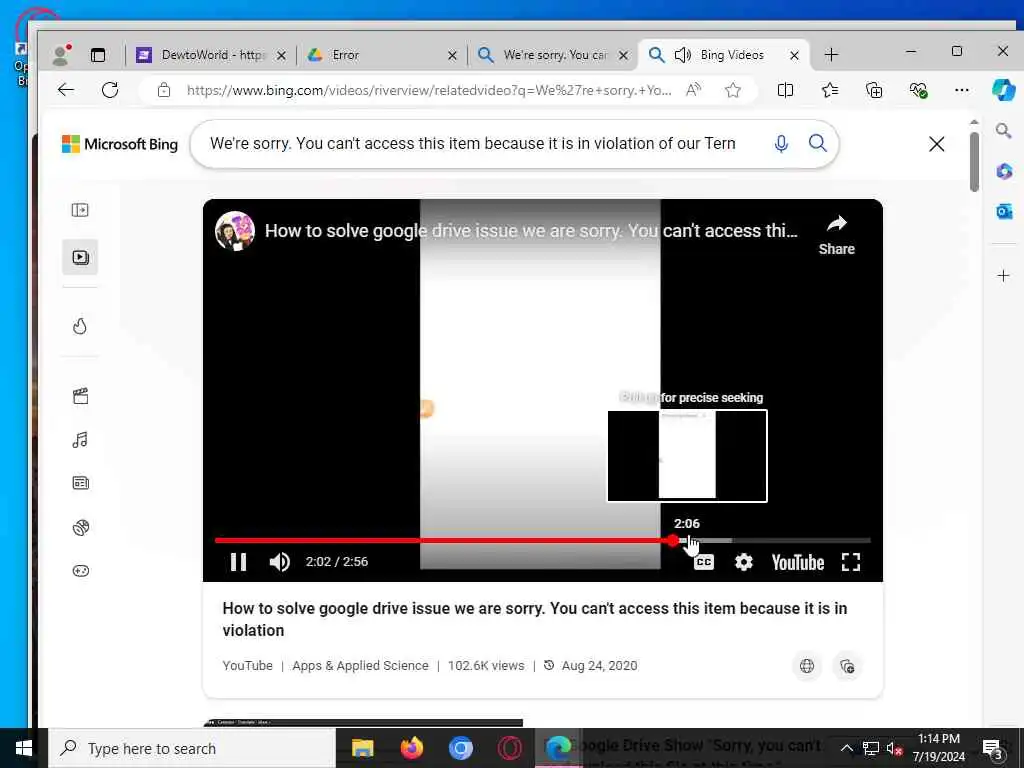Viewport: 1024px width, 768px height.
Task: Click the video title in player
Action: click(x=531, y=231)
